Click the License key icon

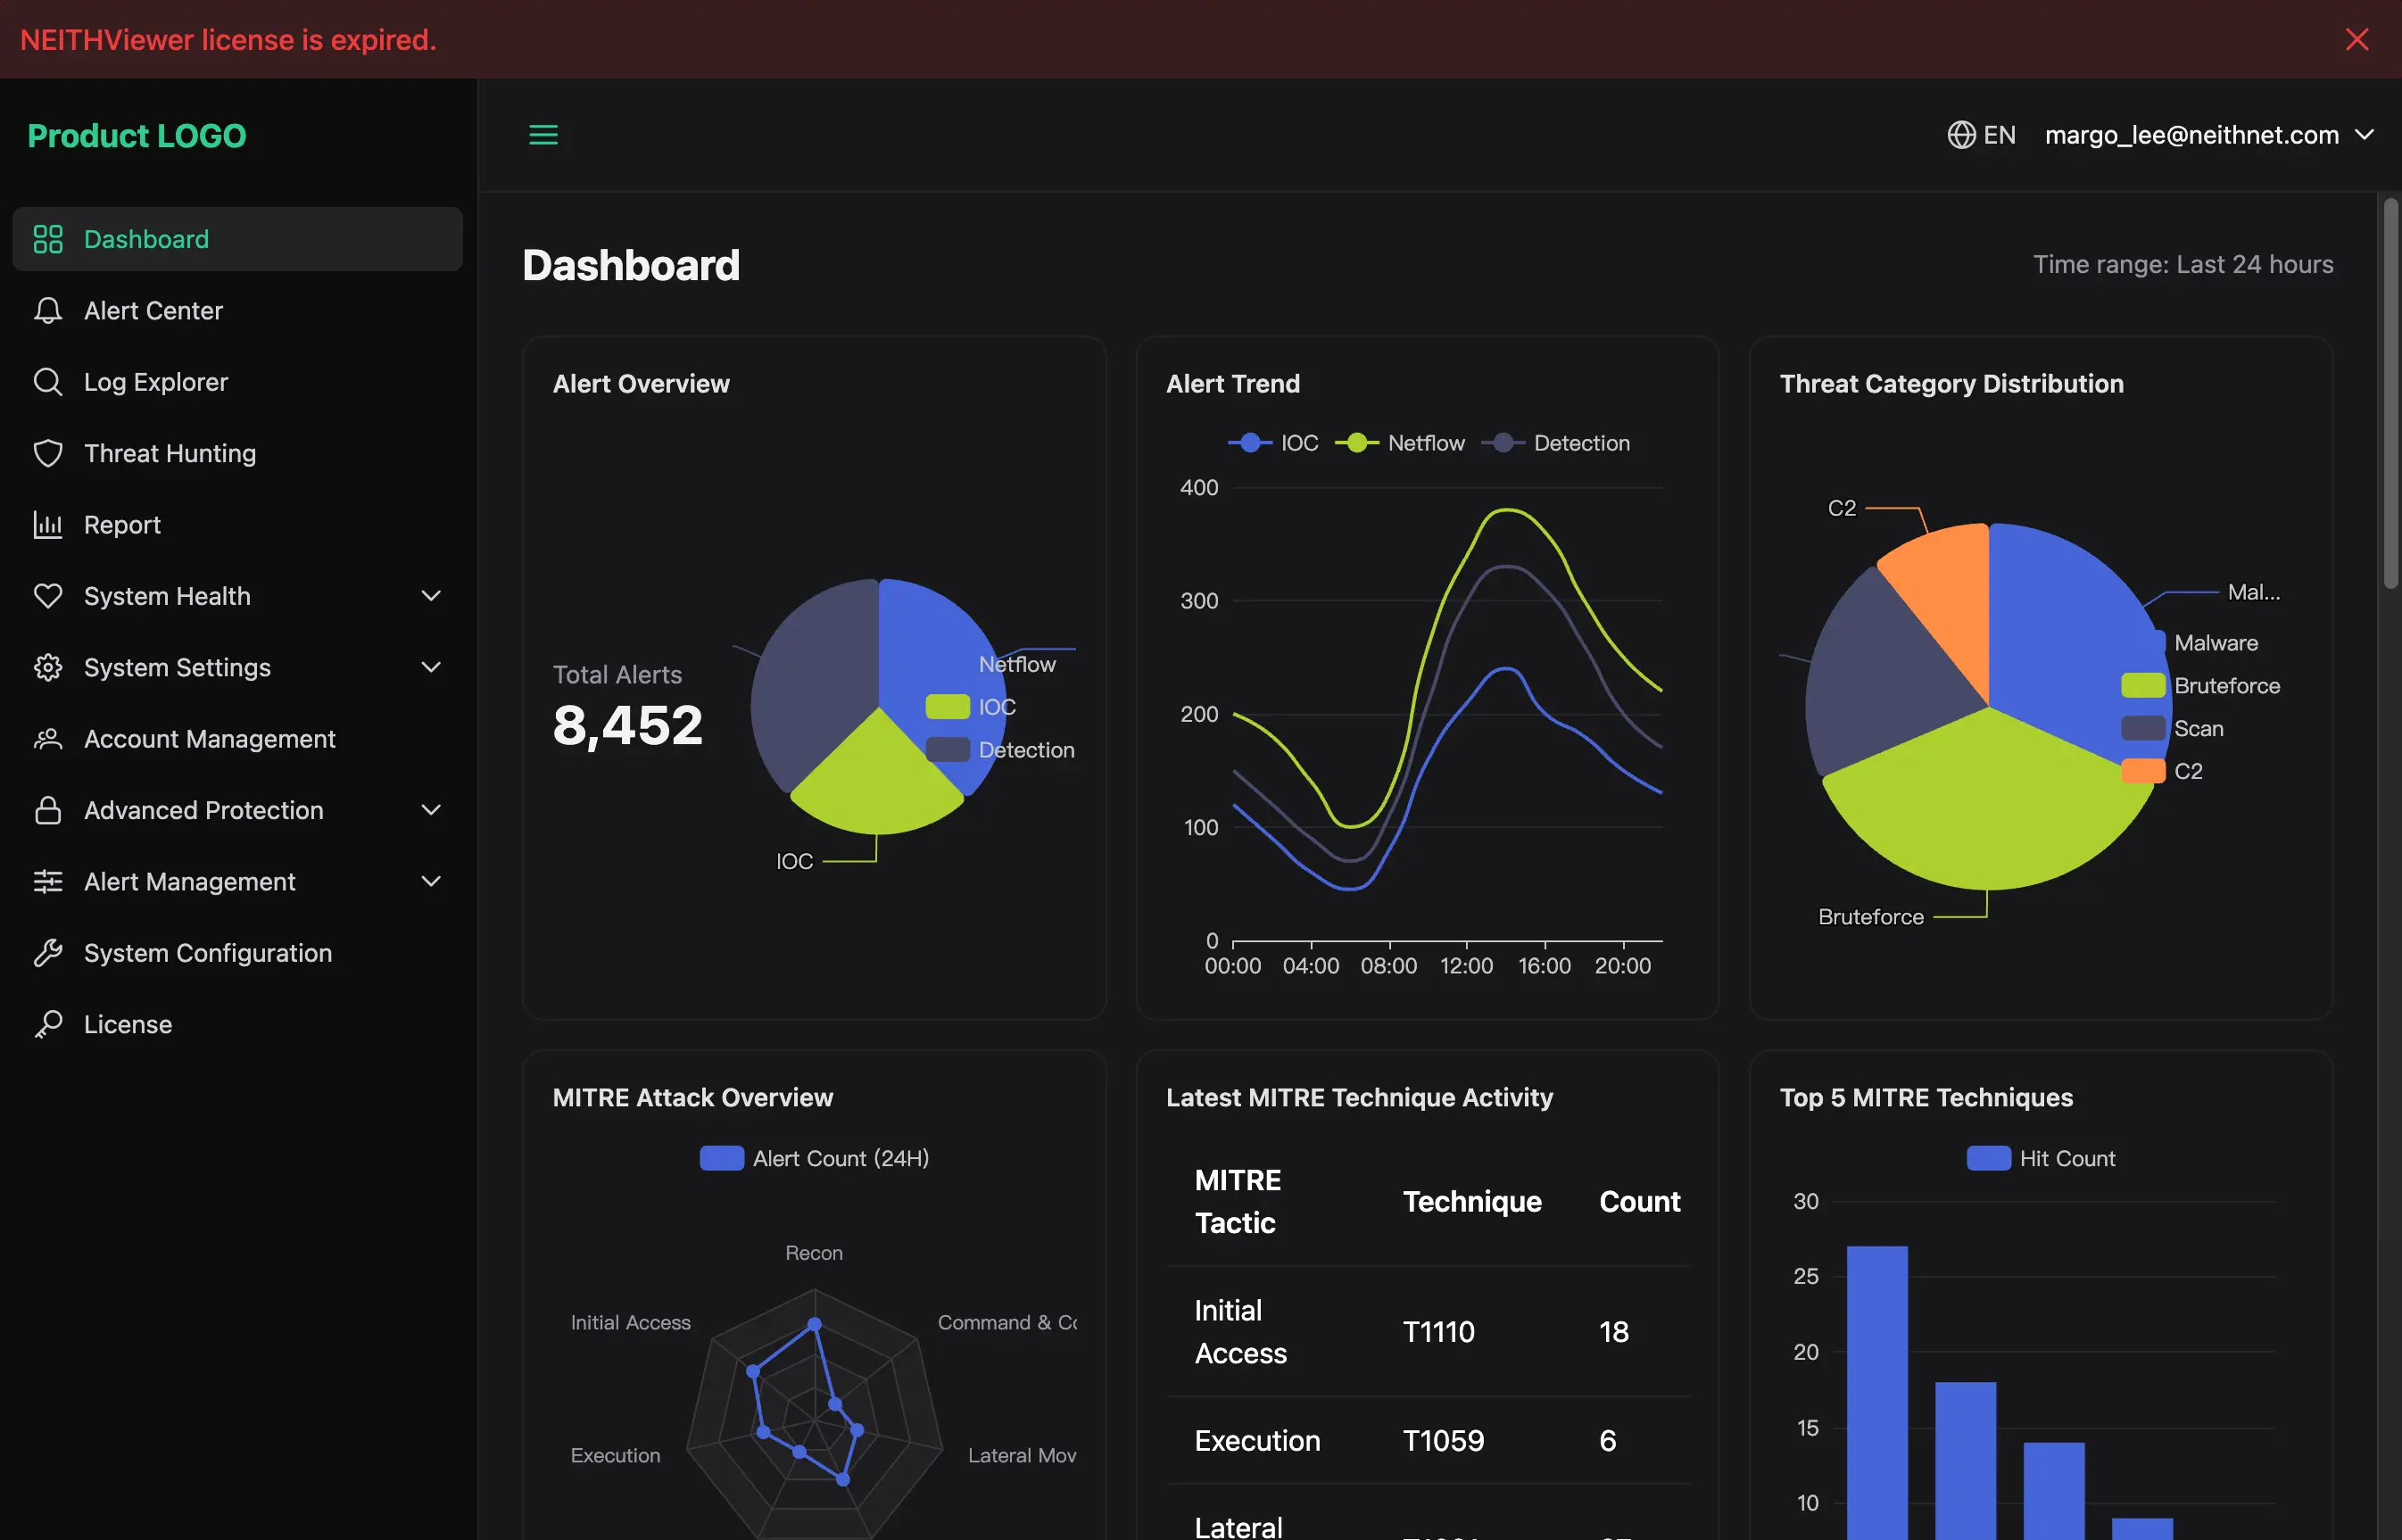[48, 1024]
